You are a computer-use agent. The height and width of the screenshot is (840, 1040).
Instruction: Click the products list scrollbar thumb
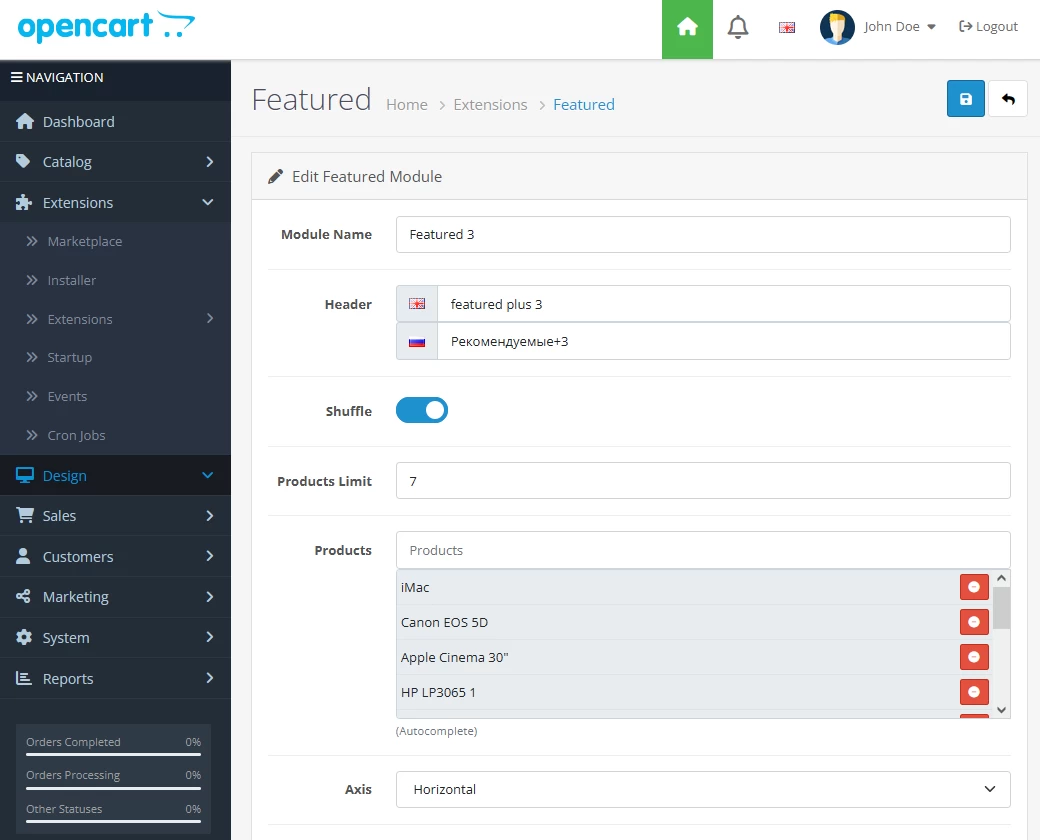click(x=1002, y=608)
